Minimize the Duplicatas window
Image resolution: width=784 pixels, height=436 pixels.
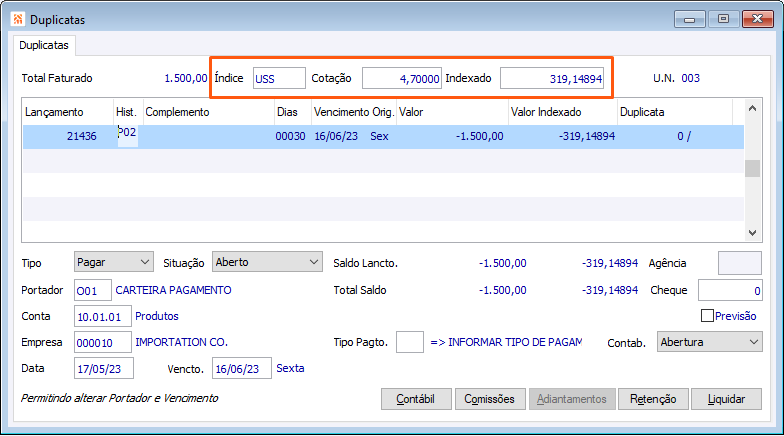pyautogui.click(x=690, y=20)
